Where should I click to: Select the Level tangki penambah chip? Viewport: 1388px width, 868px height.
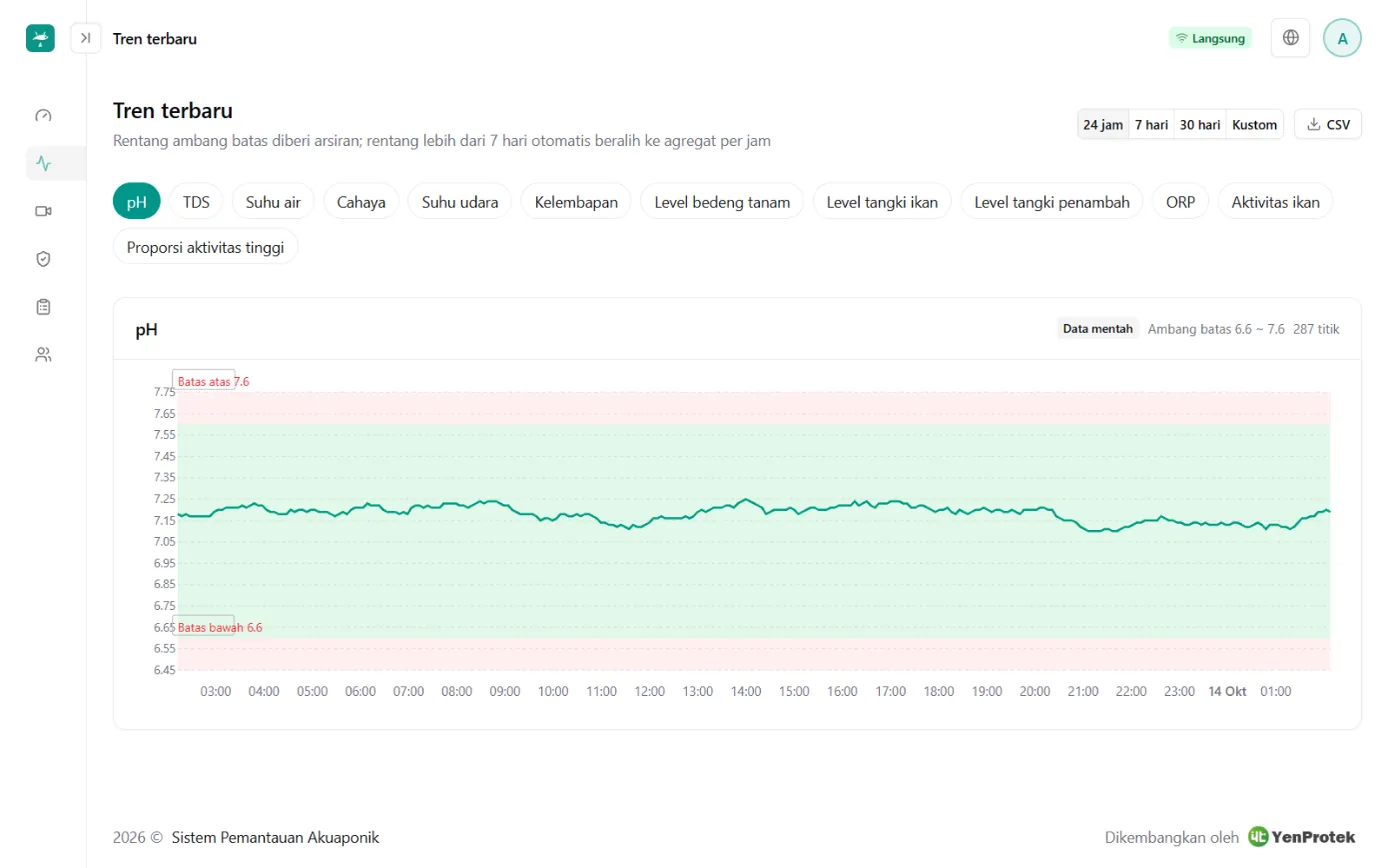(x=1052, y=201)
